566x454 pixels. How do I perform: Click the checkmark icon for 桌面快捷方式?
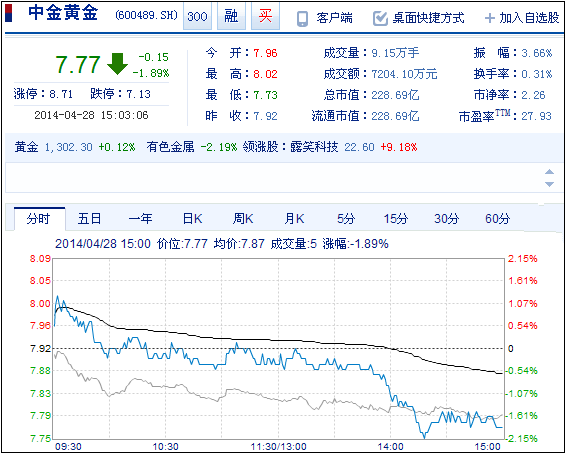coord(380,18)
